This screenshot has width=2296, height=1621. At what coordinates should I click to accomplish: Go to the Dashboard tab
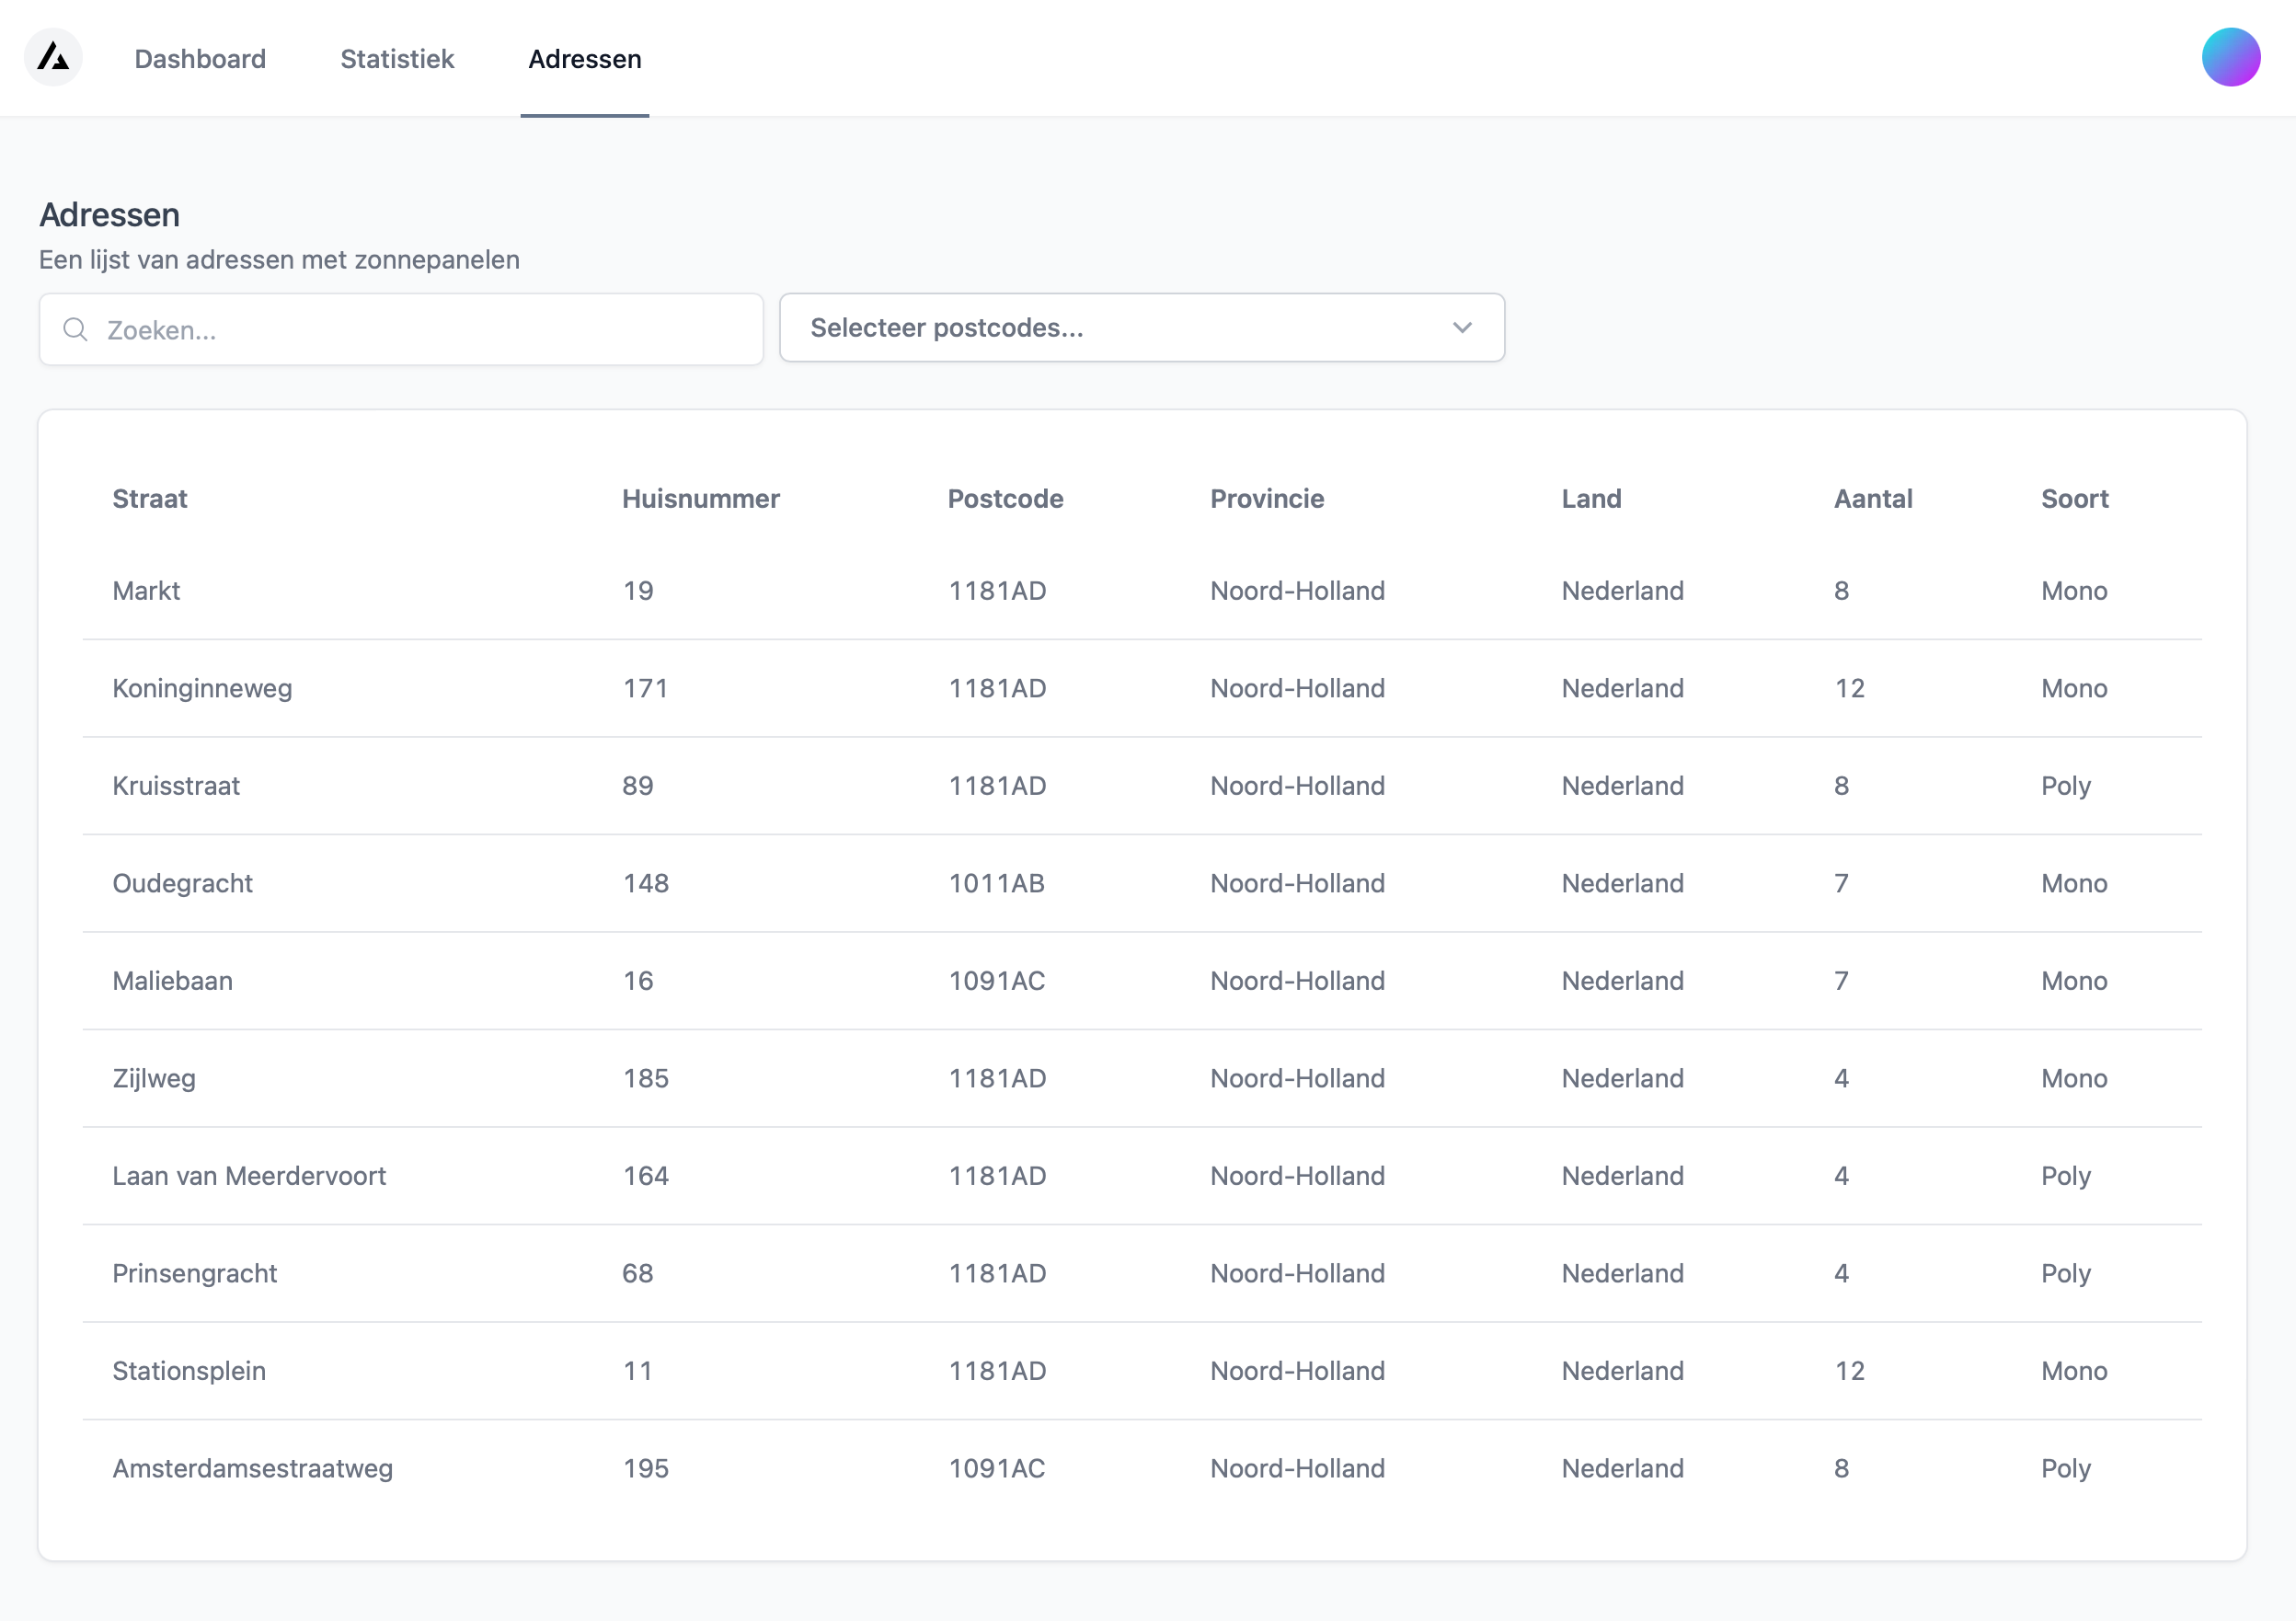tap(200, 59)
